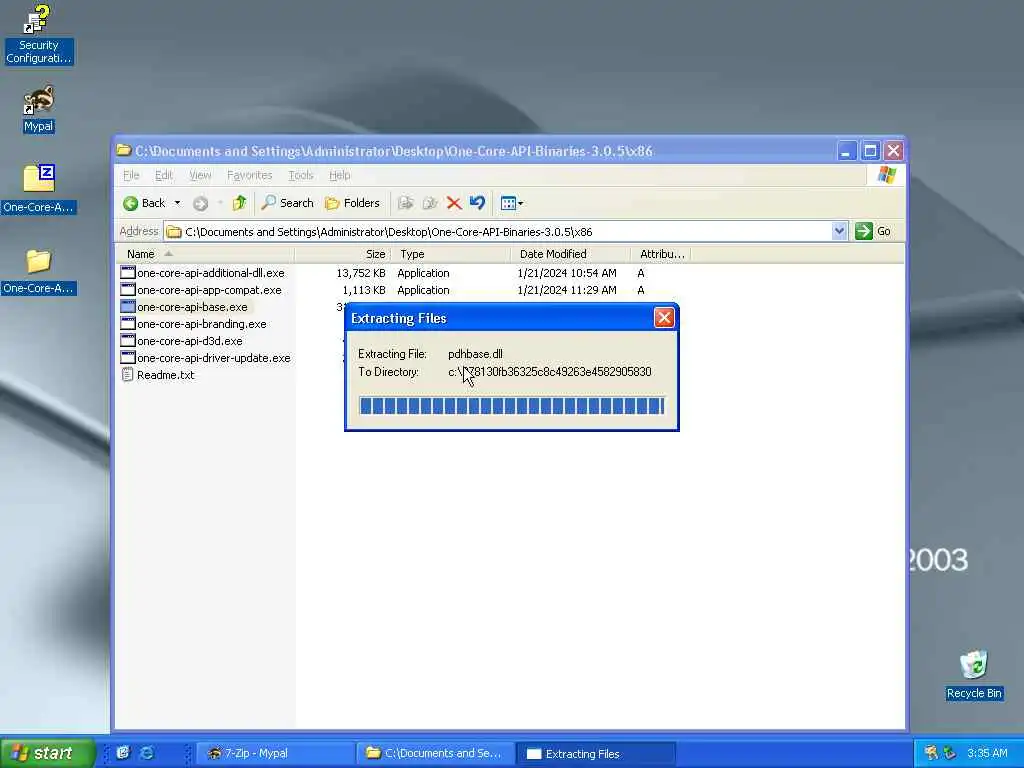The width and height of the screenshot is (1024, 768).
Task: Open the Start menu
Action: (x=46, y=753)
